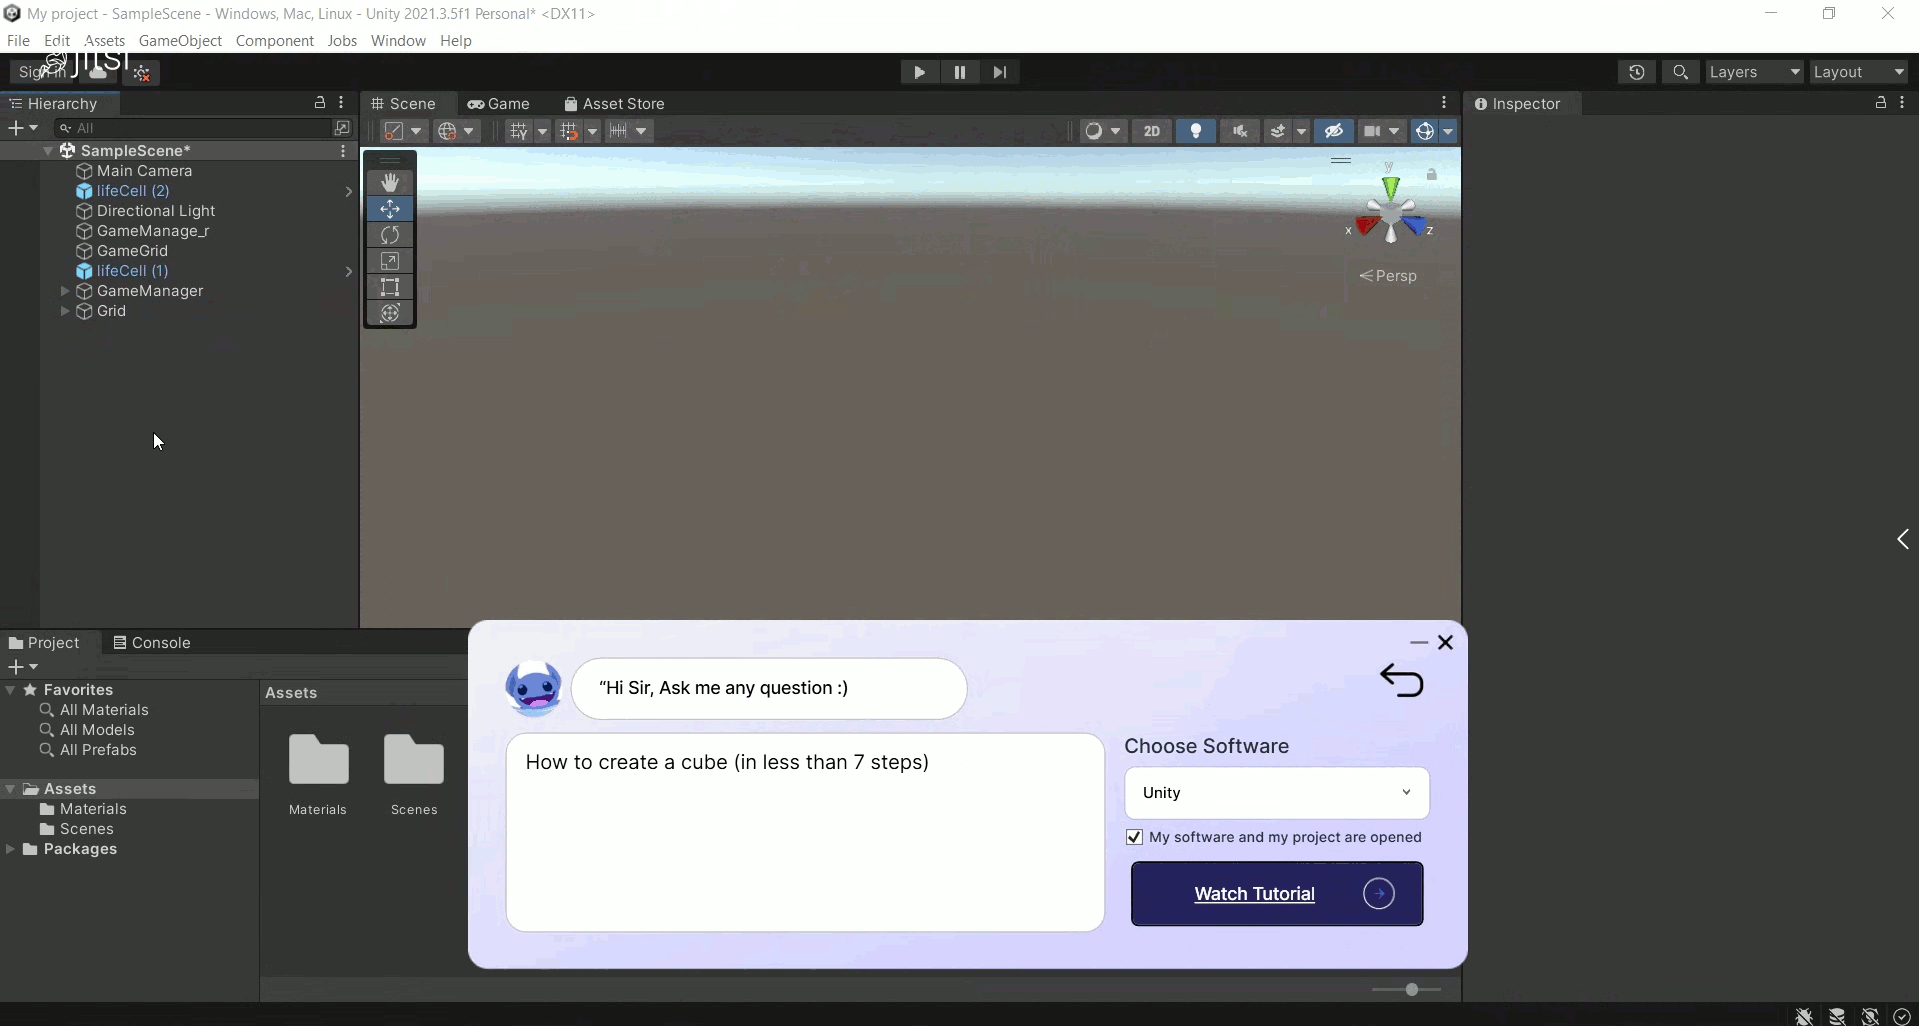The width and height of the screenshot is (1919, 1026).
Task: Click the back arrow in assistant popup
Action: (x=1401, y=681)
